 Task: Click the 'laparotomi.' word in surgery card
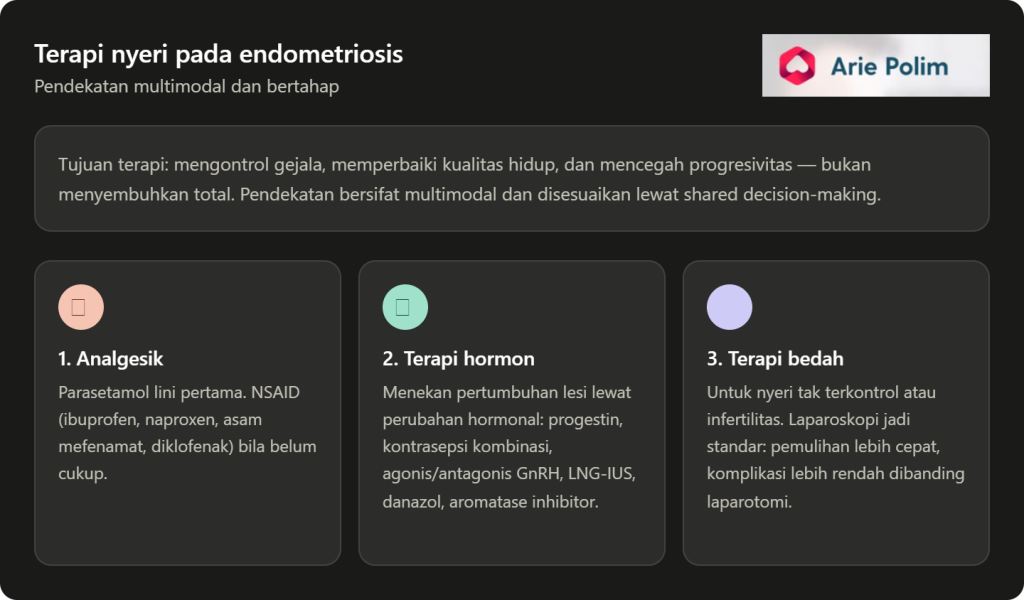coord(749,501)
